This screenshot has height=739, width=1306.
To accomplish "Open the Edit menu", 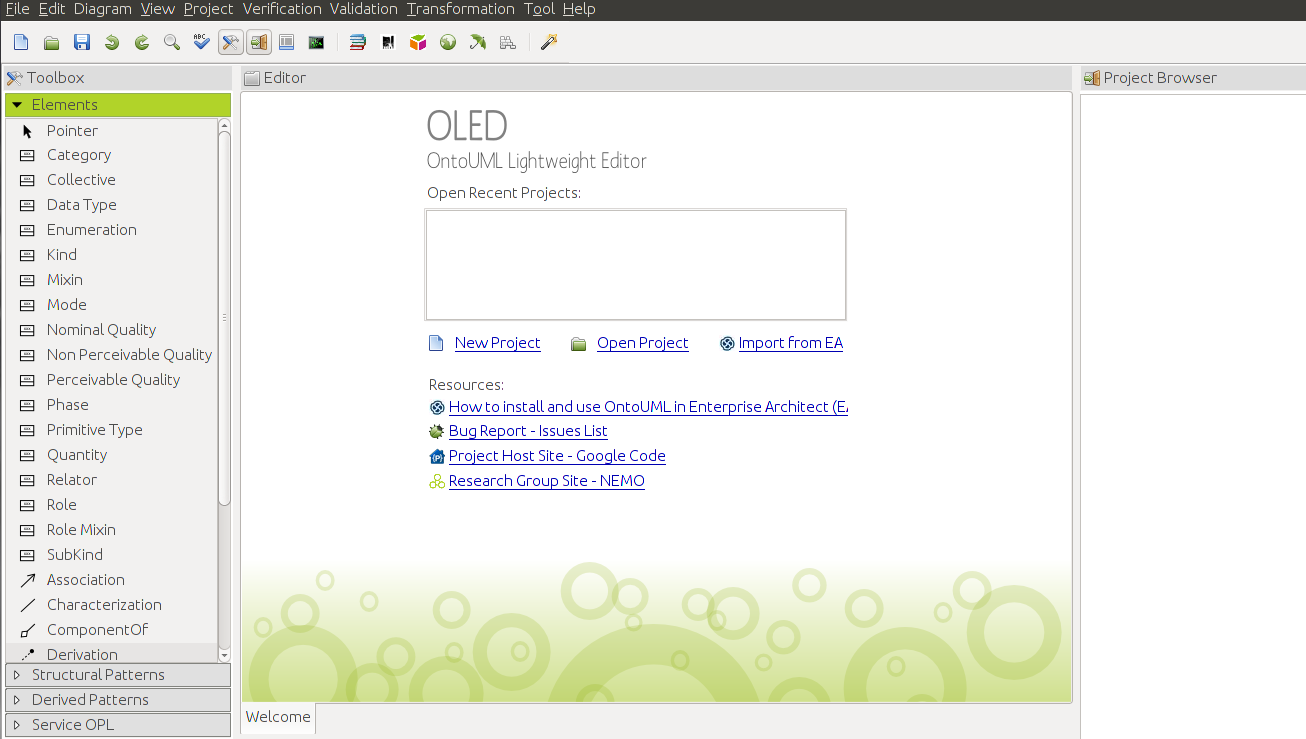I will pos(52,9).
